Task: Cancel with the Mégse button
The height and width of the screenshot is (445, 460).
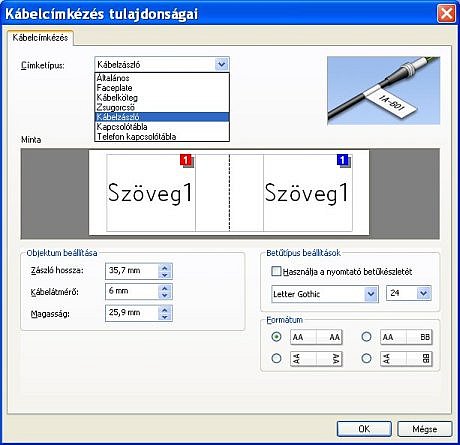Action: click(425, 429)
